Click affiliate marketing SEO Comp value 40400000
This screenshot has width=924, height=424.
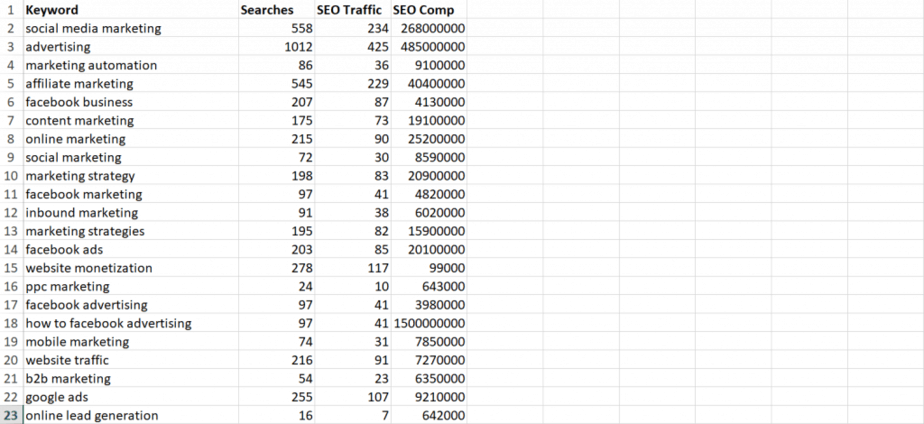pyautogui.click(x=432, y=84)
